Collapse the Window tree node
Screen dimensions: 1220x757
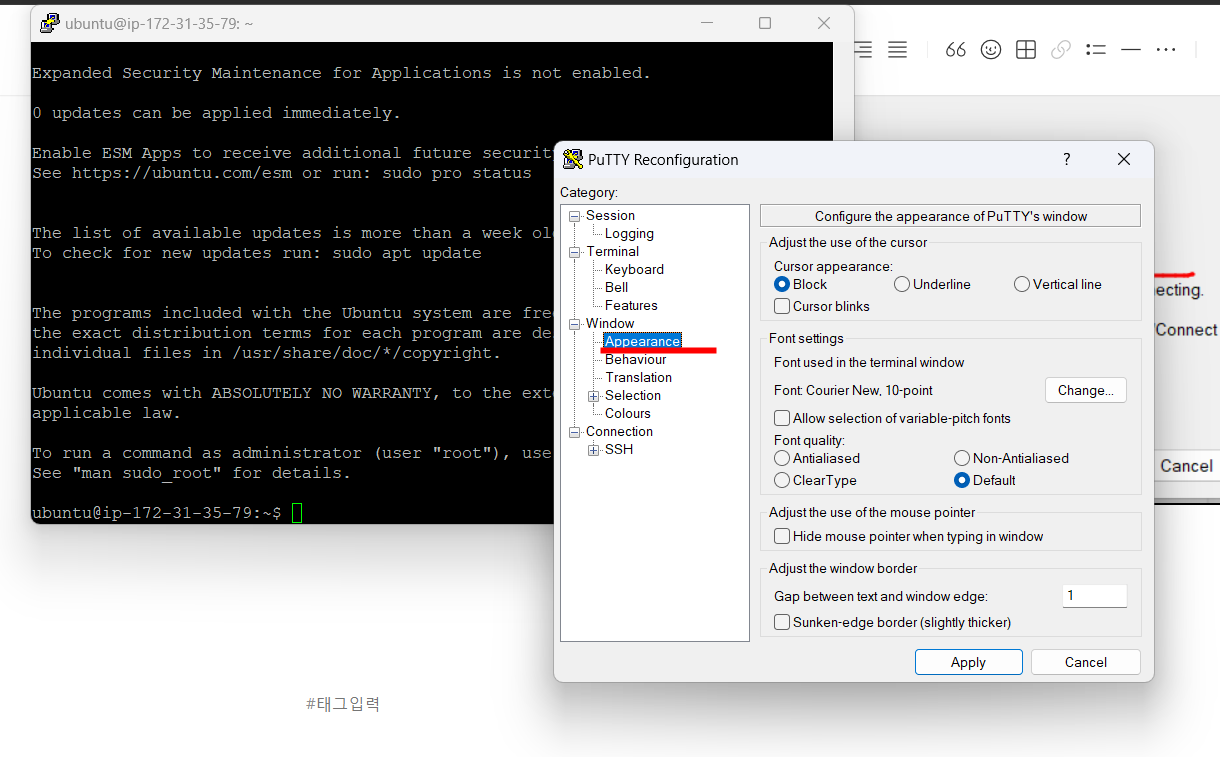575,323
